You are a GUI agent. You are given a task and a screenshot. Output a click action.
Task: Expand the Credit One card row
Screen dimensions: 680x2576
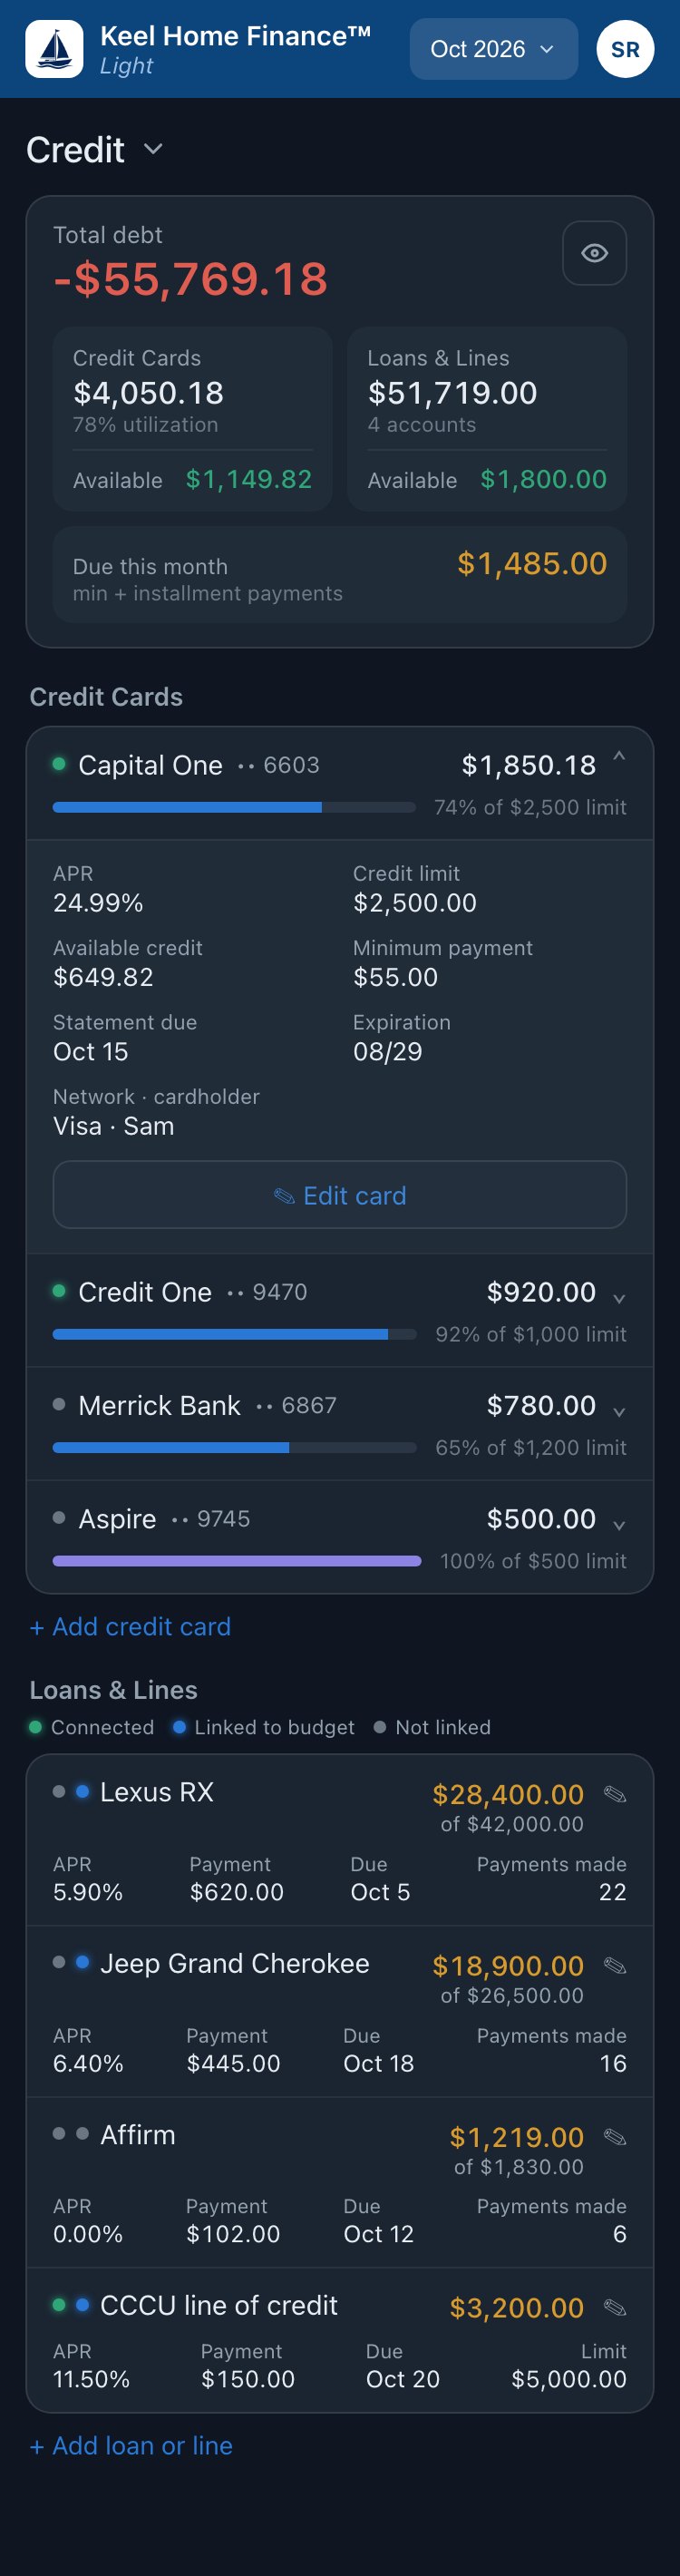(x=619, y=1298)
